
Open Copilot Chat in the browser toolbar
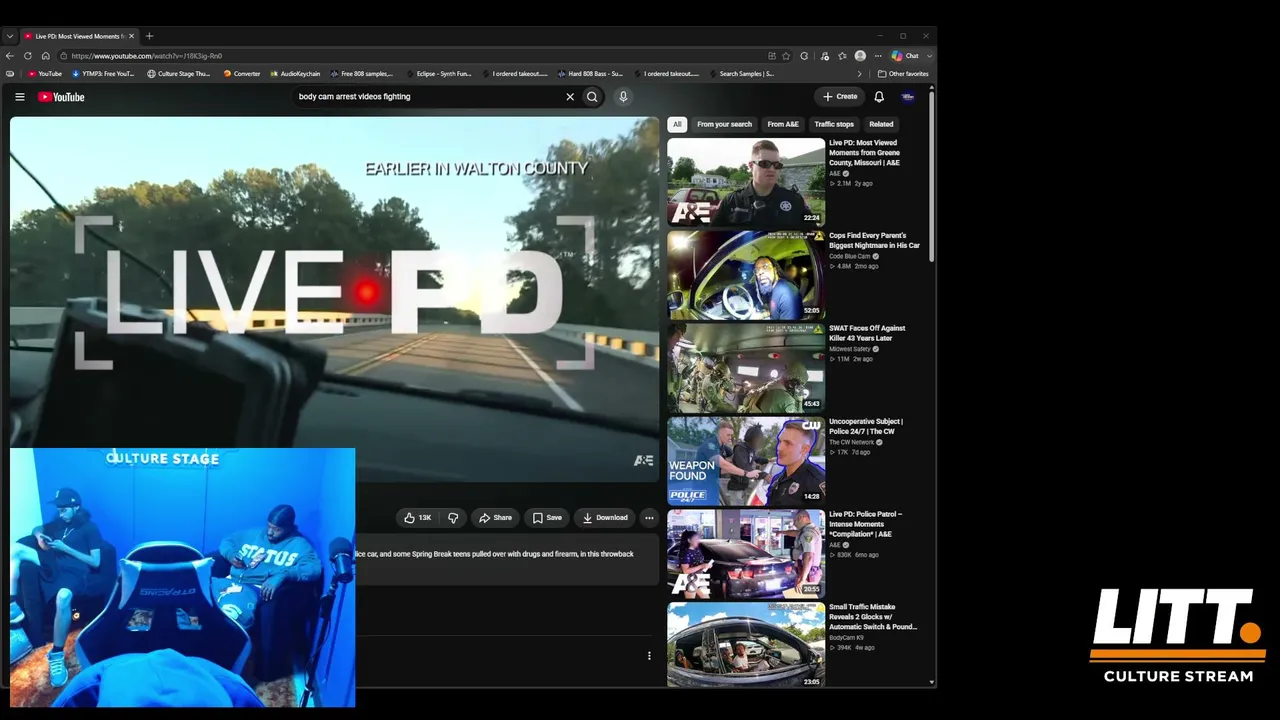pyautogui.click(x=905, y=56)
